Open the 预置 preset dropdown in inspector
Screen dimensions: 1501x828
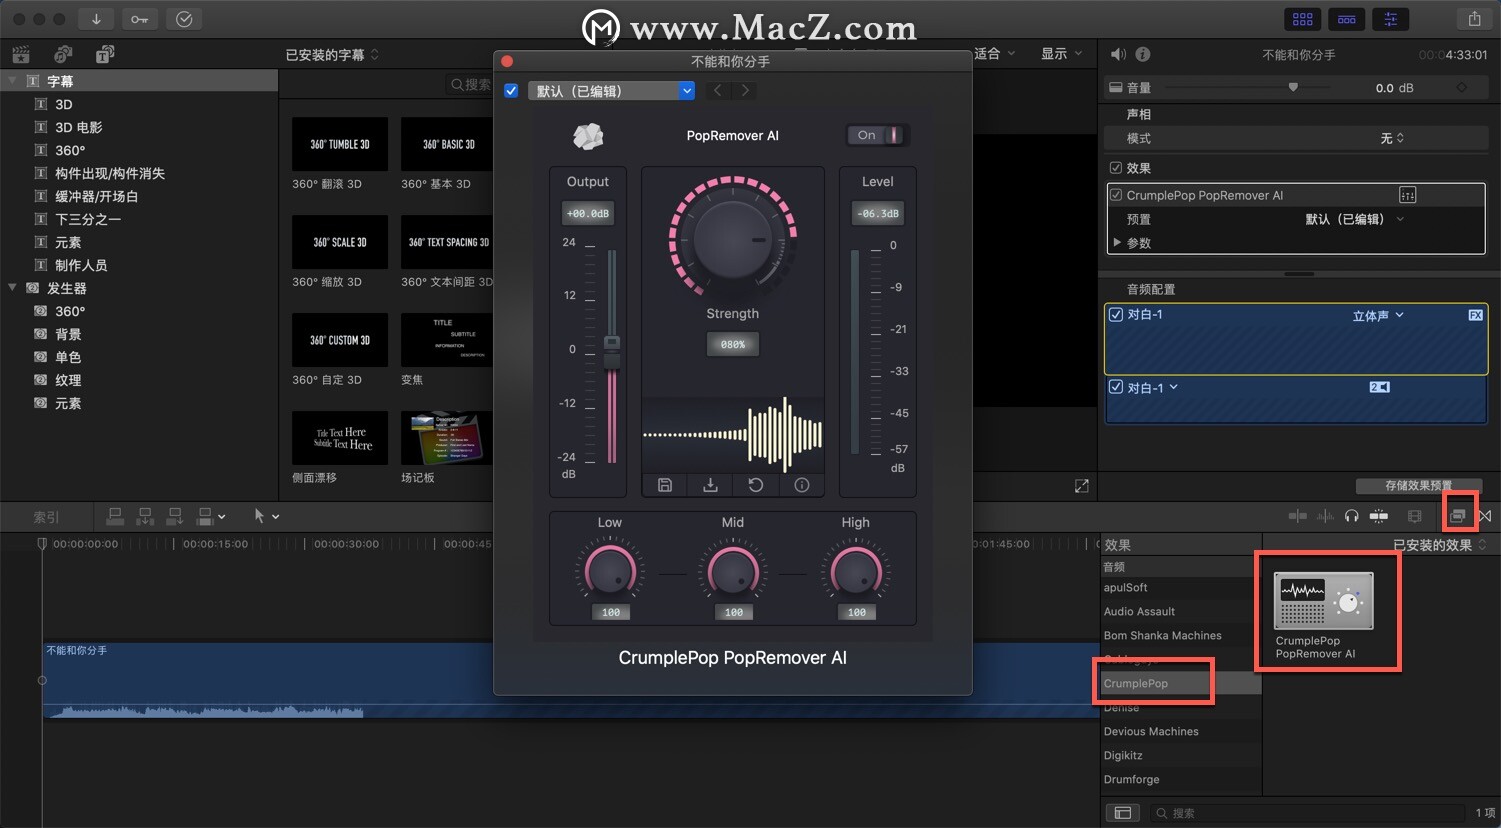pyautogui.click(x=1354, y=219)
